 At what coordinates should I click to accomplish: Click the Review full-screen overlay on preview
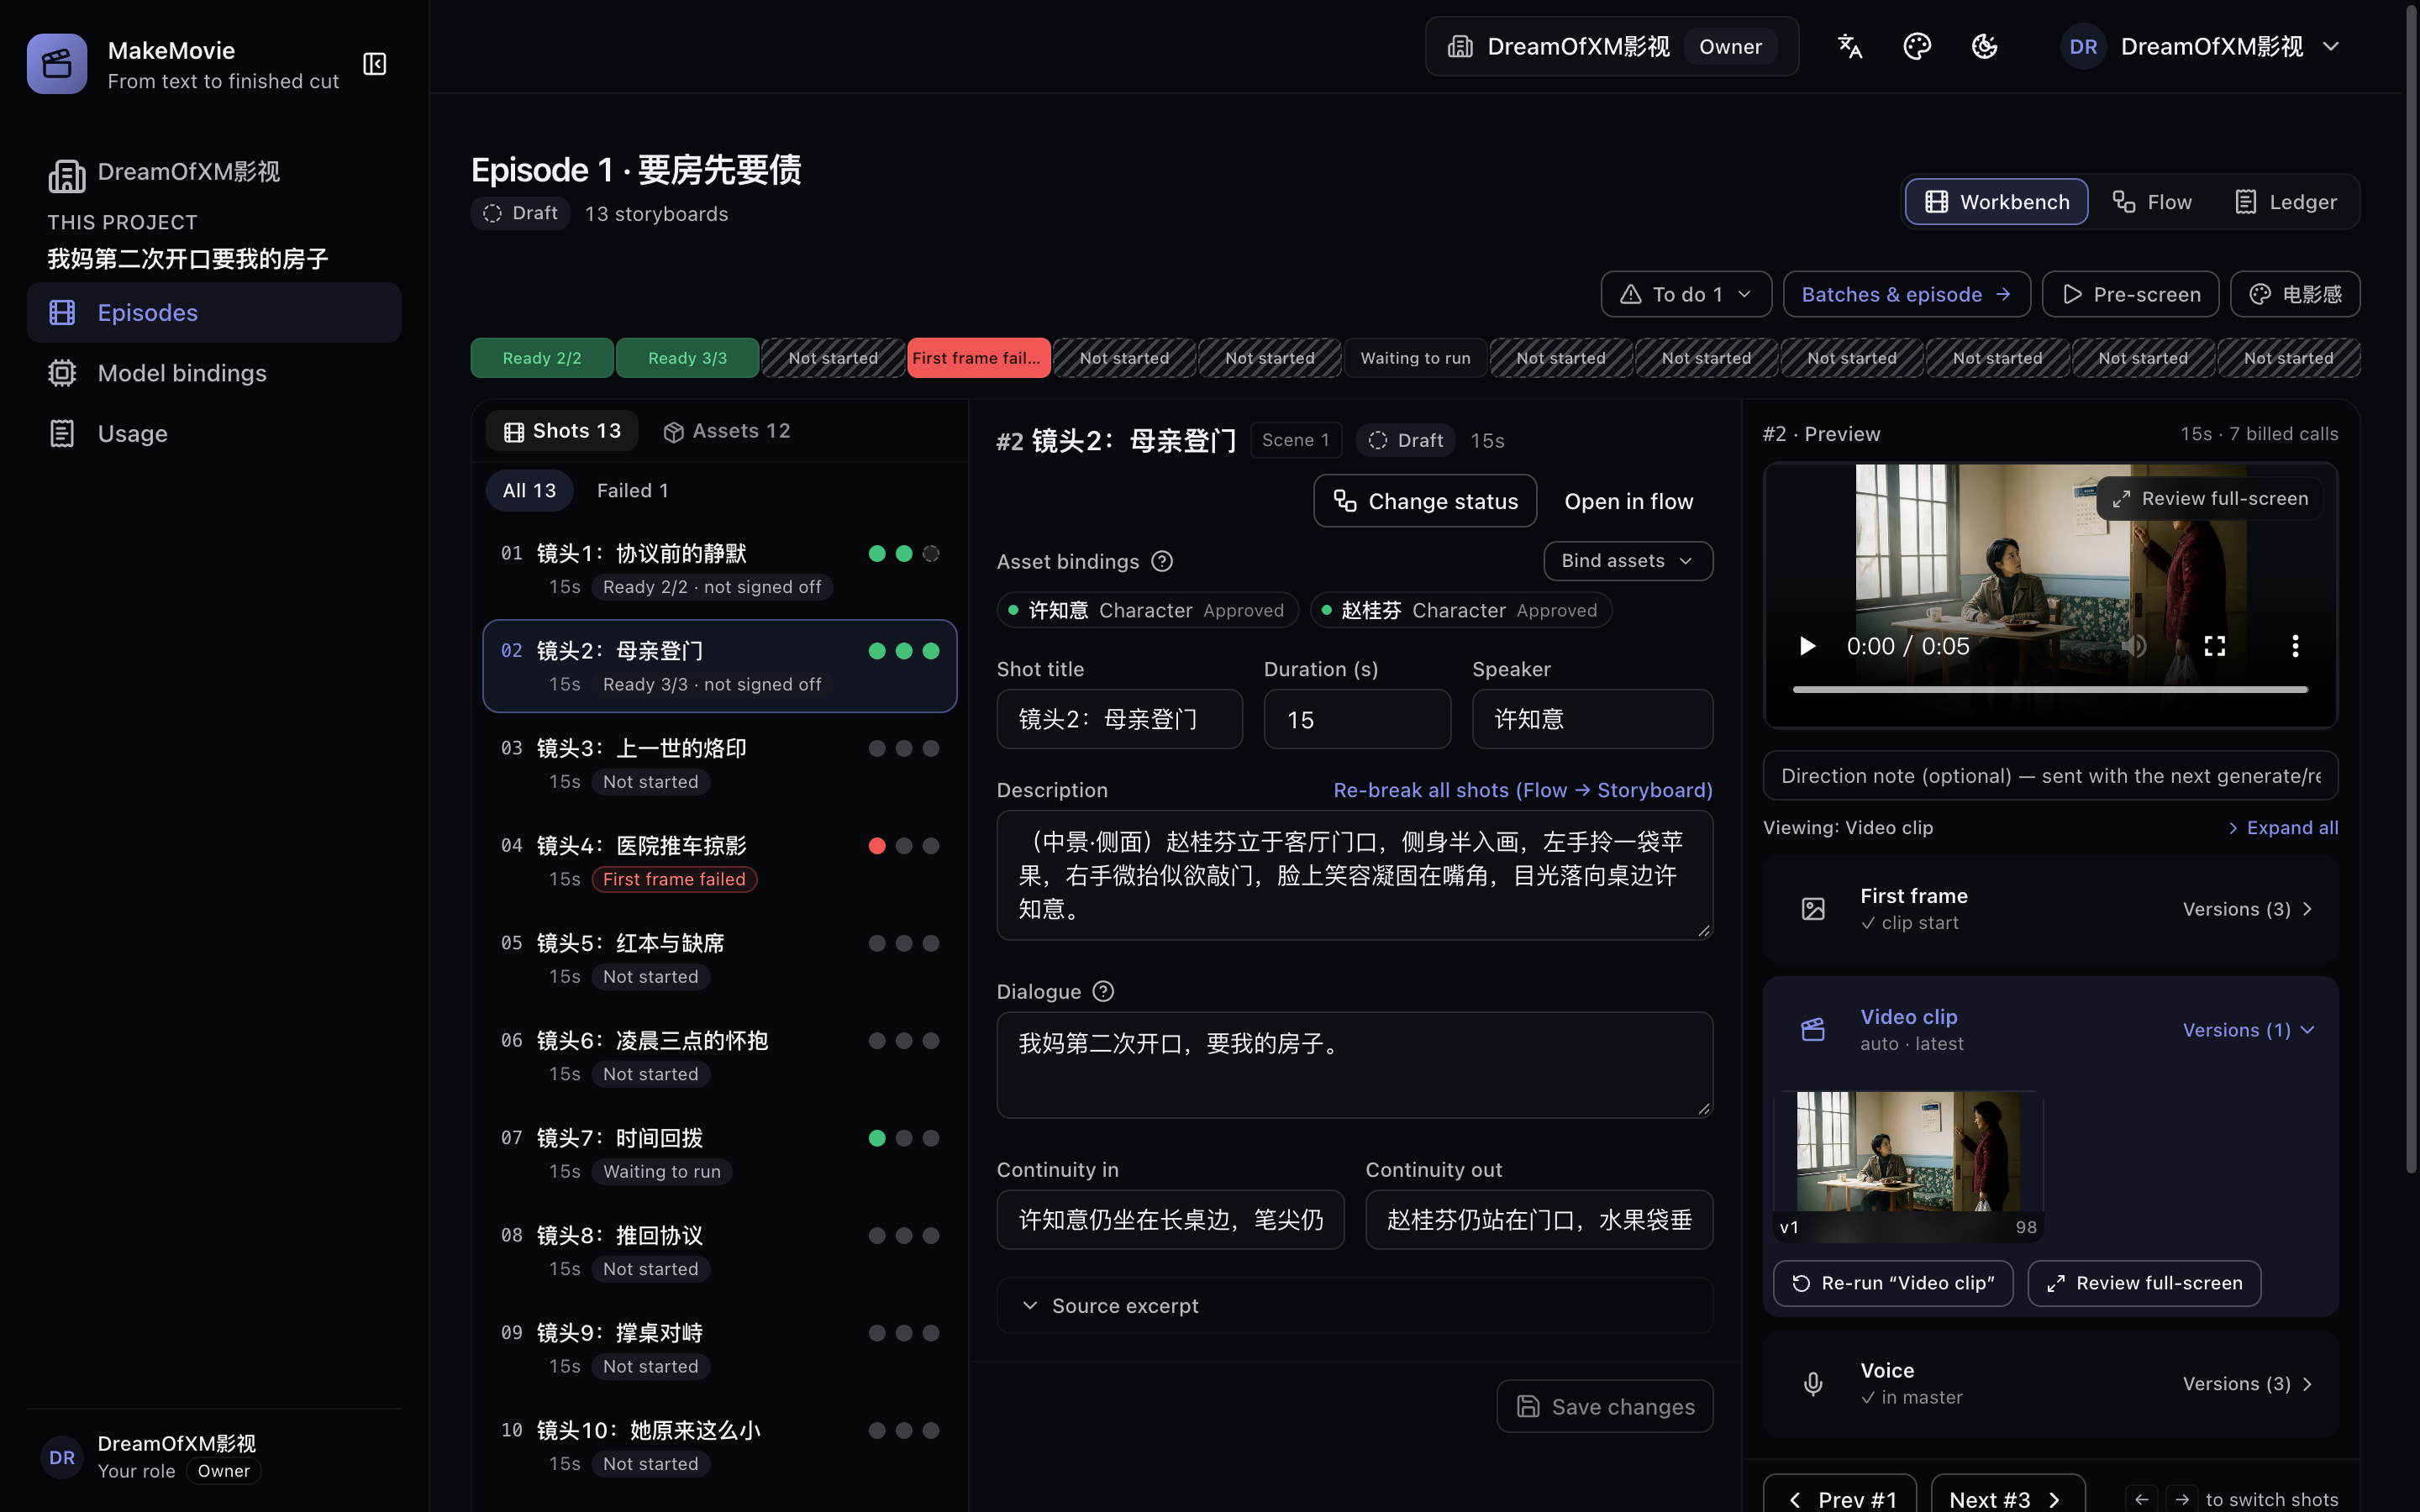(2209, 498)
